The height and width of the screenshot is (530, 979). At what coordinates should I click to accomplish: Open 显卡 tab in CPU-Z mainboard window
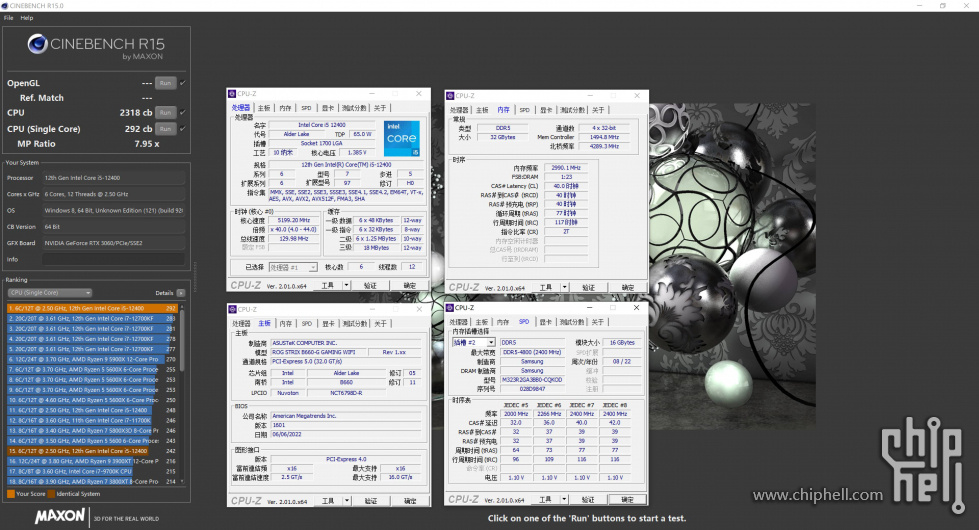328,323
